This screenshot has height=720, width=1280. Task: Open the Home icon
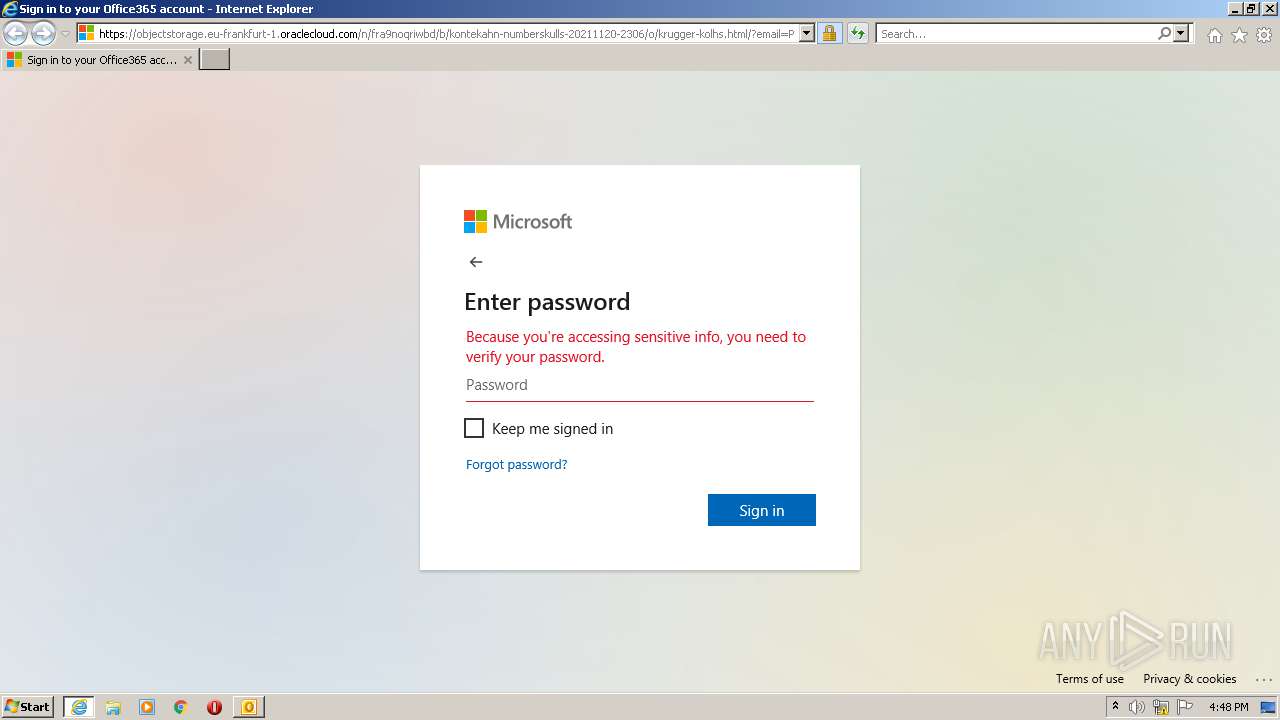click(x=1214, y=35)
